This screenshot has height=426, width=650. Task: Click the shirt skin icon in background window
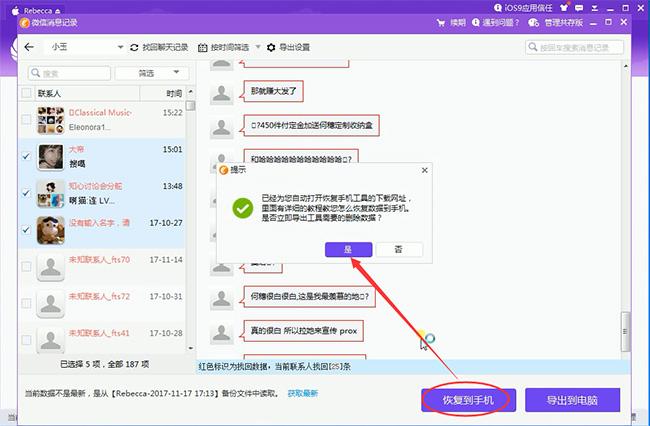pos(564,7)
